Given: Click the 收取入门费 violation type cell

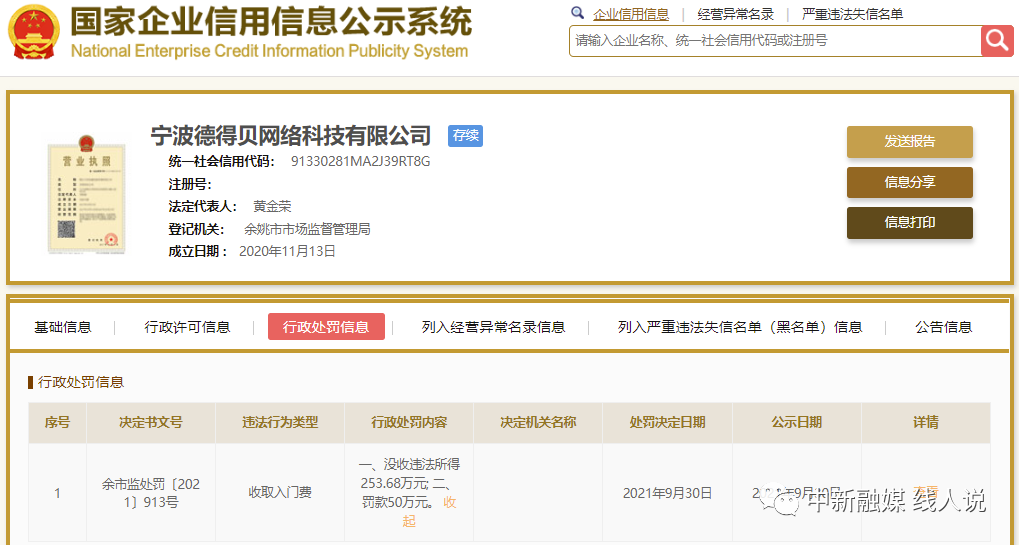Looking at the screenshot, I should click(x=280, y=492).
